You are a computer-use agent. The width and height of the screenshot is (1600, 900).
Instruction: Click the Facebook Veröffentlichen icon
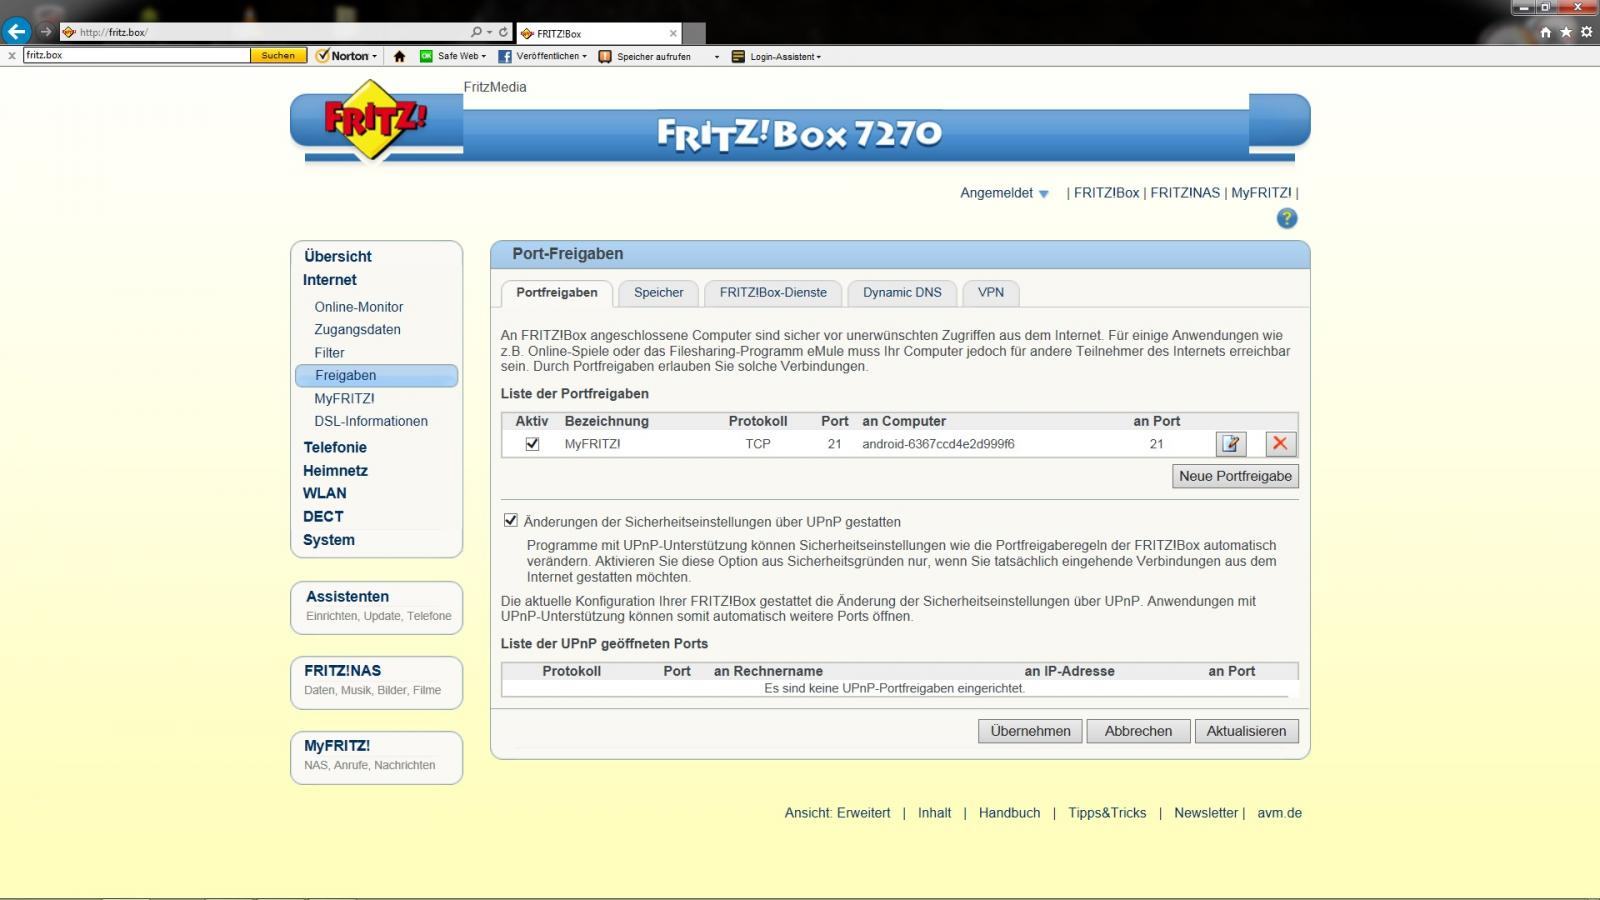[505, 56]
